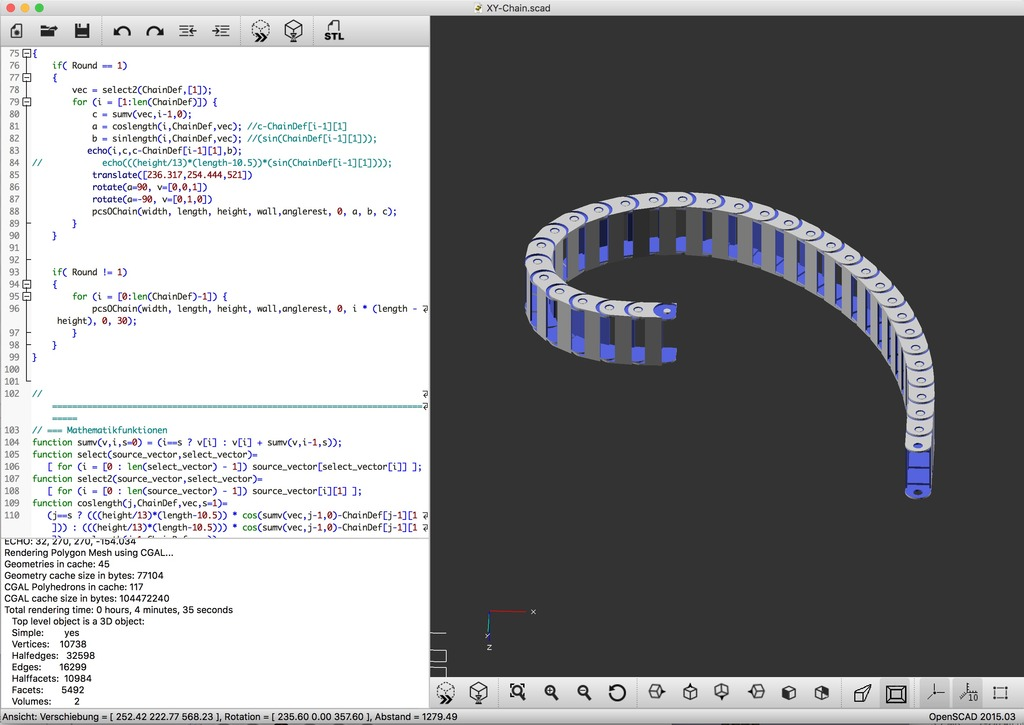Image resolution: width=1024 pixels, height=725 pixels.
Task: Save the current XY-Chain design
Action: point(82,31)
